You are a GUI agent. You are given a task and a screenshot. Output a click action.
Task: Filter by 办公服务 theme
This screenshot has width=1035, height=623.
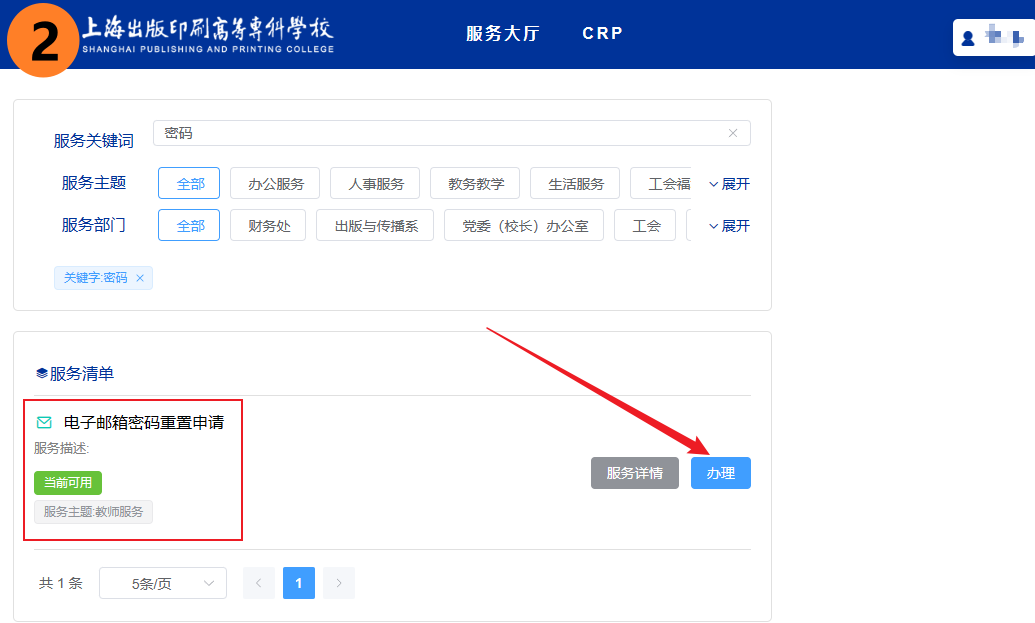tap(275, 183)
